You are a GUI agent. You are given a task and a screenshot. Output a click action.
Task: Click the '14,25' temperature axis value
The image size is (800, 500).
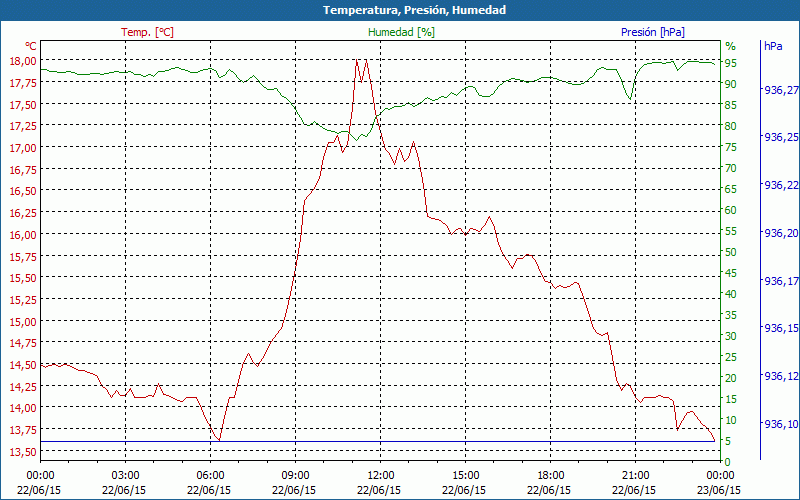[x=23, y=386]
